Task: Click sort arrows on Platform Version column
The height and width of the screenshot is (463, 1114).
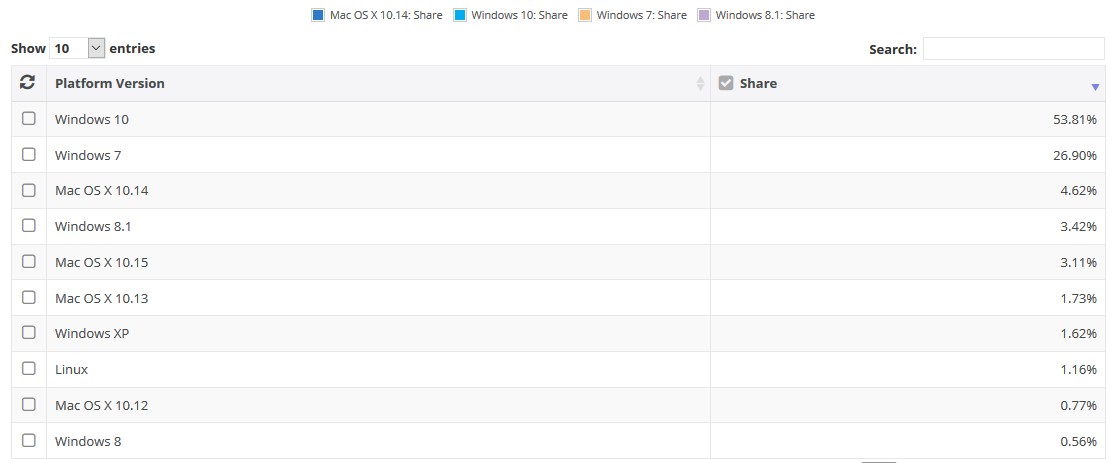Action: [700, 84]
